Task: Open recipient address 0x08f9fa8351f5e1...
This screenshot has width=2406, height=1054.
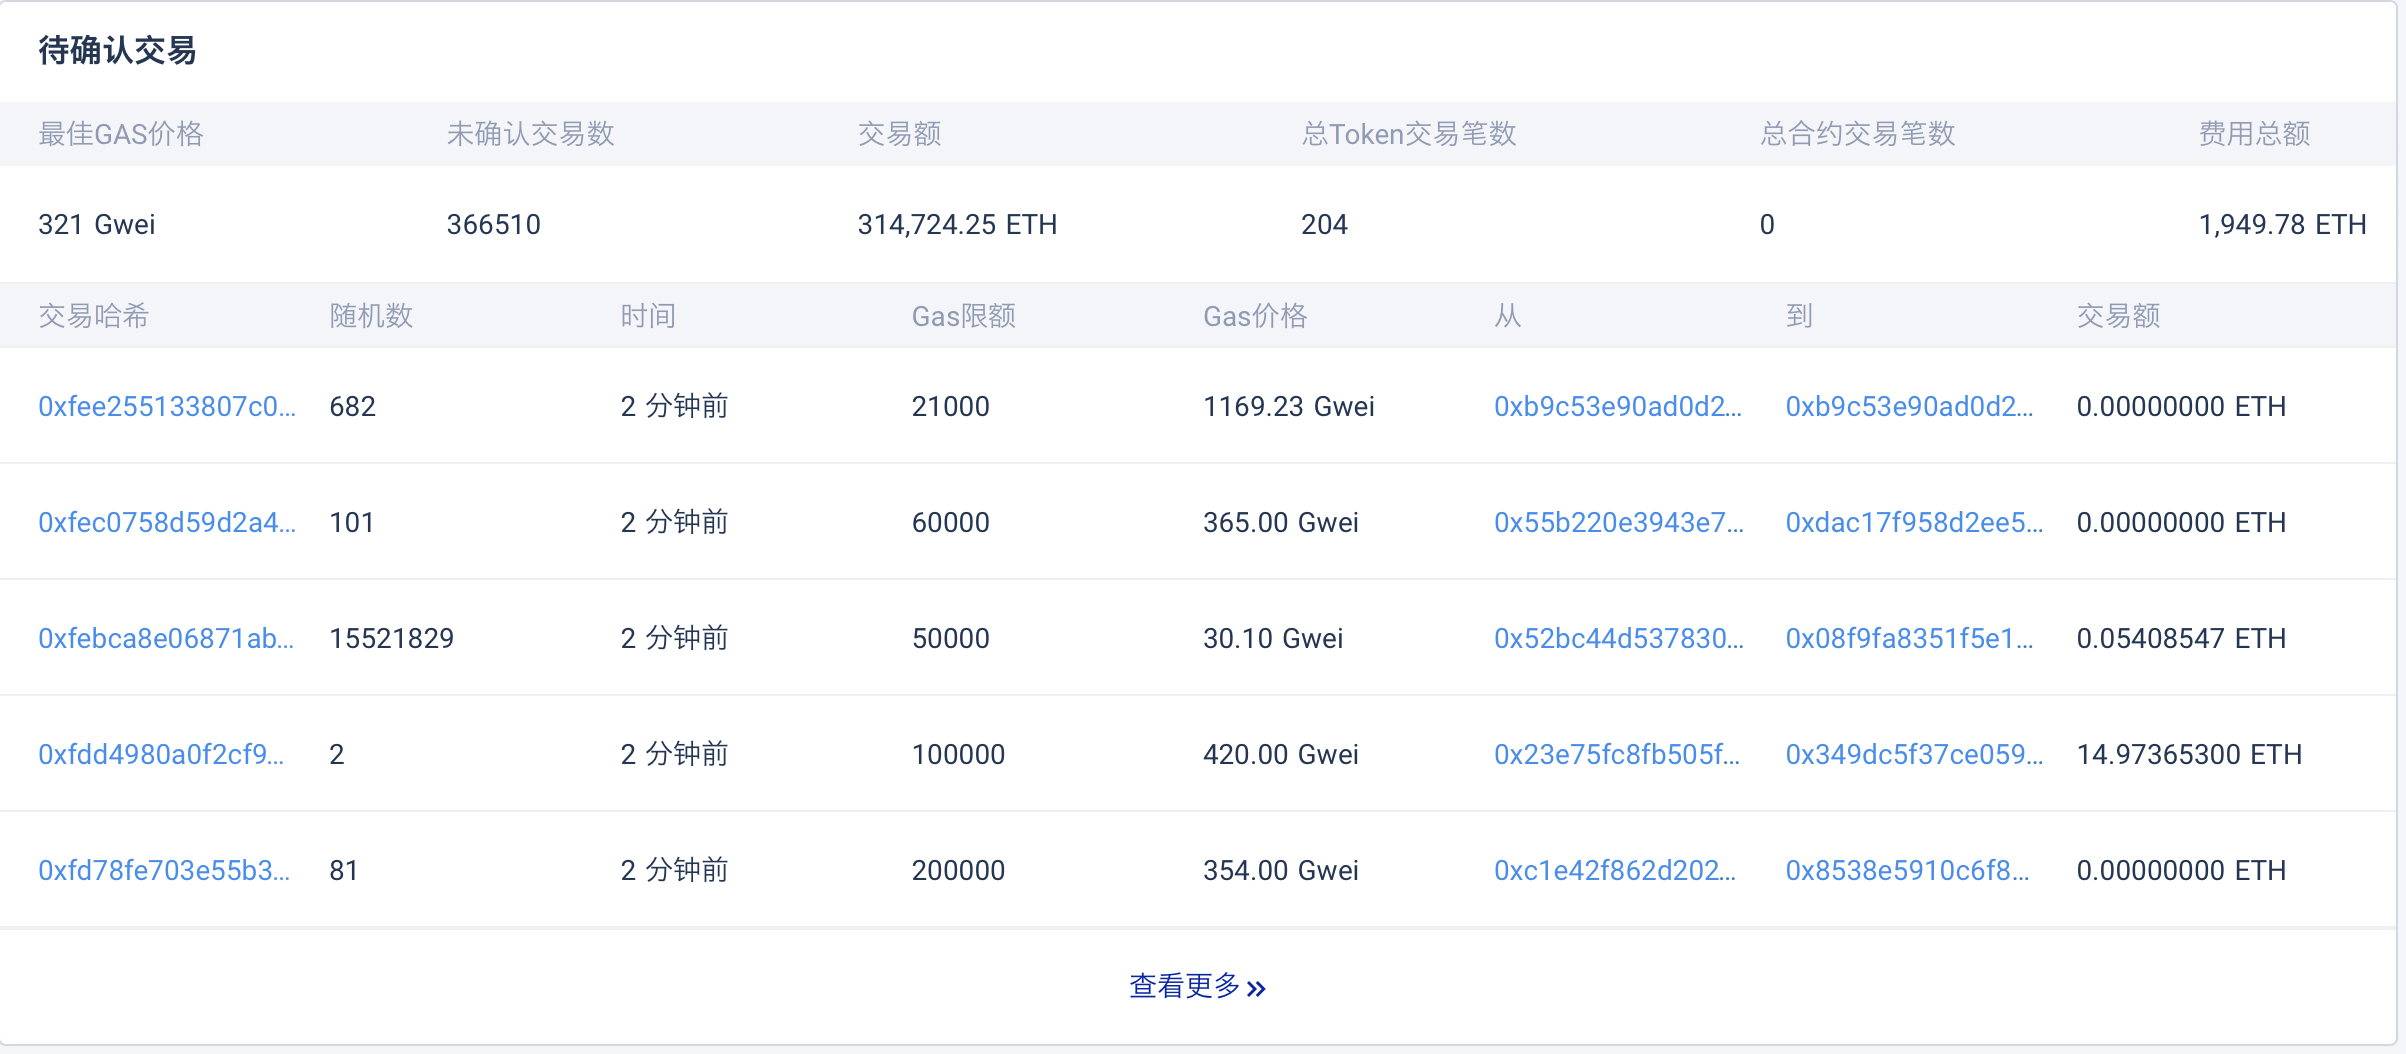Action: [x=1909, y=638]
